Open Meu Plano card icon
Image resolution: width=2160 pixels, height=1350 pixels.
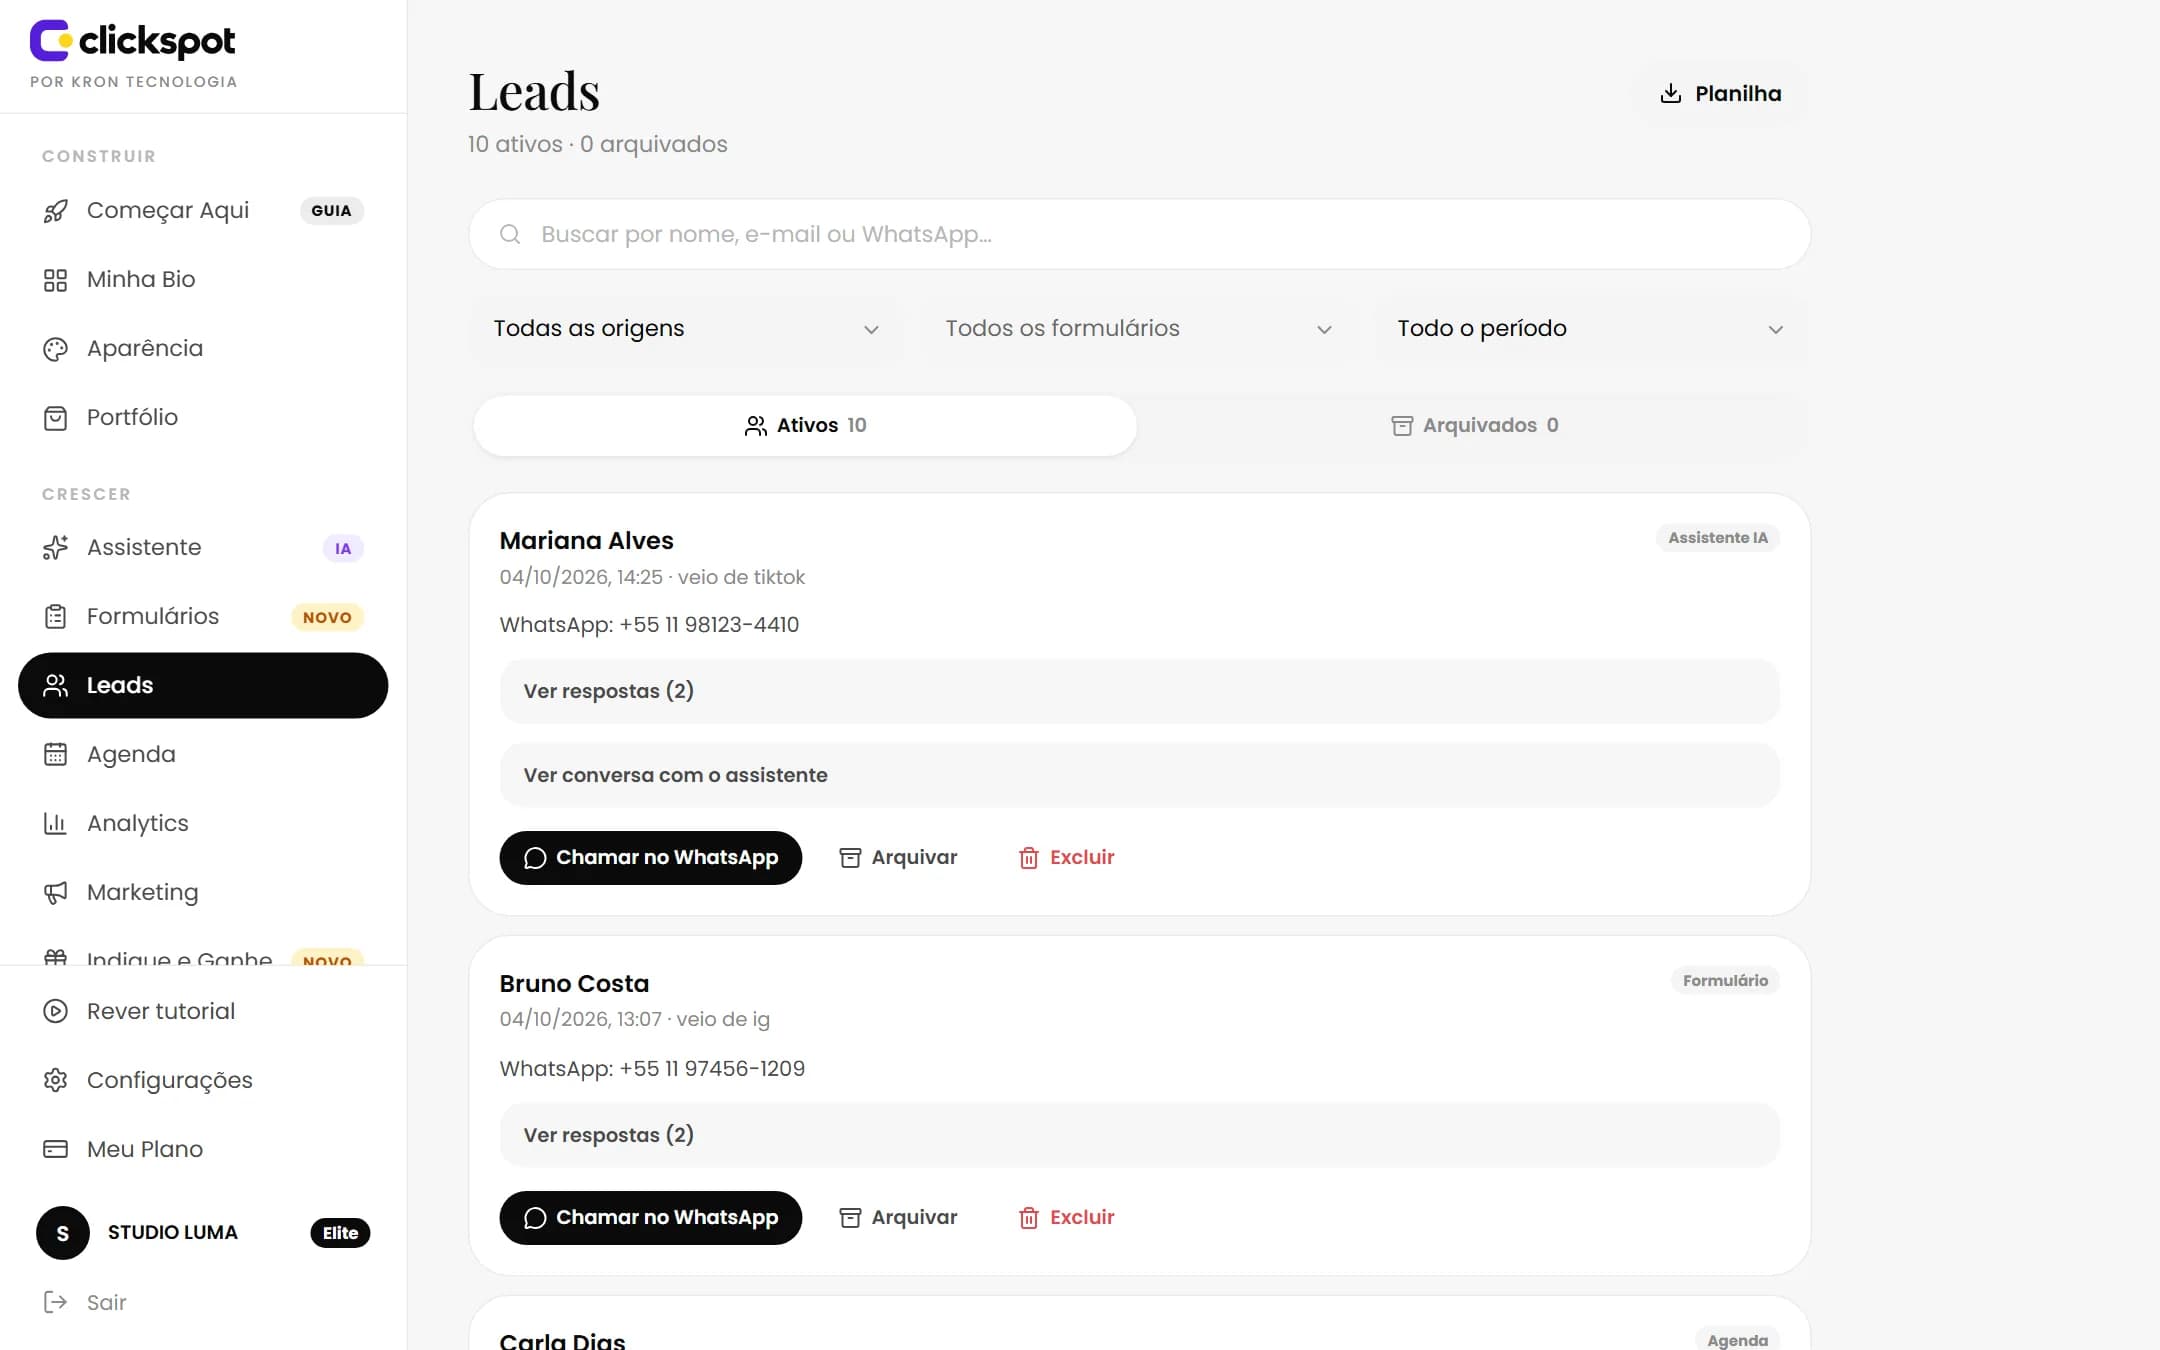[55, 1150]
